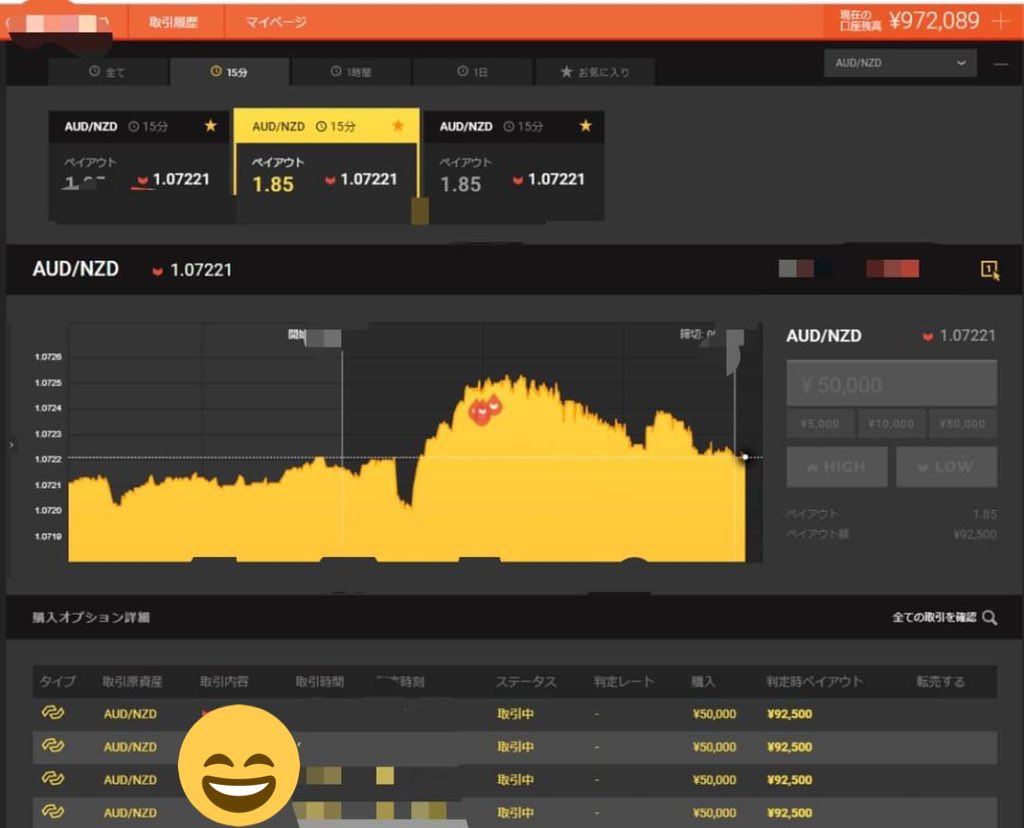Select the highlighted yellow AUD/NZD card
Screen dimensions: 1024x828
[x=327, y=166]
